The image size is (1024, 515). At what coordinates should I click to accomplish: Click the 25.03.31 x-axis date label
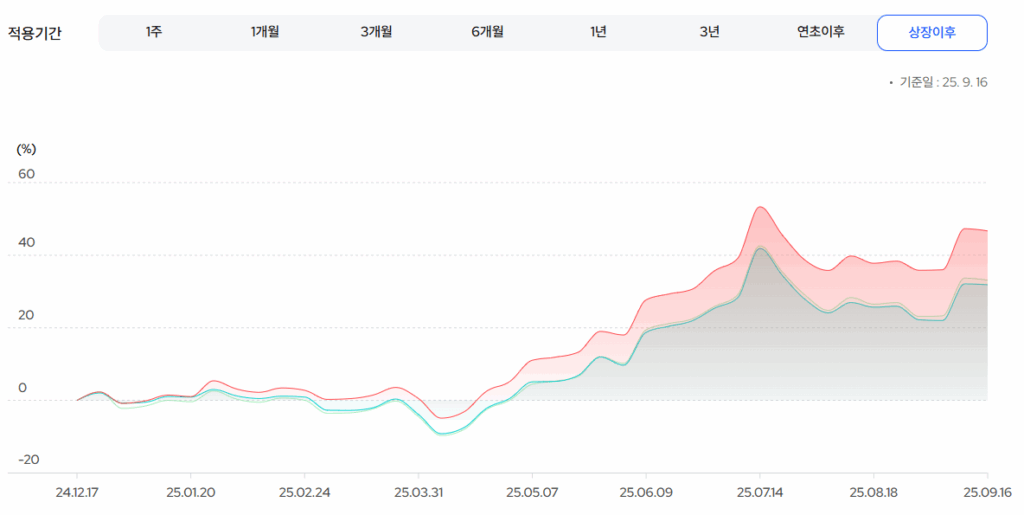pos(418,493)
